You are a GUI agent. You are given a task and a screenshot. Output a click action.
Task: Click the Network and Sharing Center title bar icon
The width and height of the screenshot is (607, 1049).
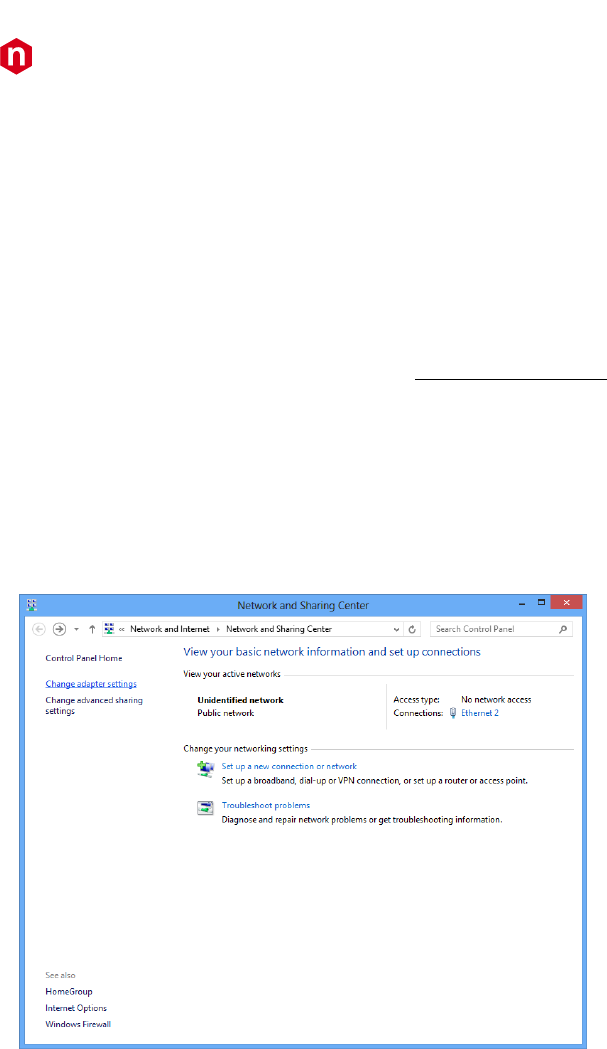[x=31, y=605]
